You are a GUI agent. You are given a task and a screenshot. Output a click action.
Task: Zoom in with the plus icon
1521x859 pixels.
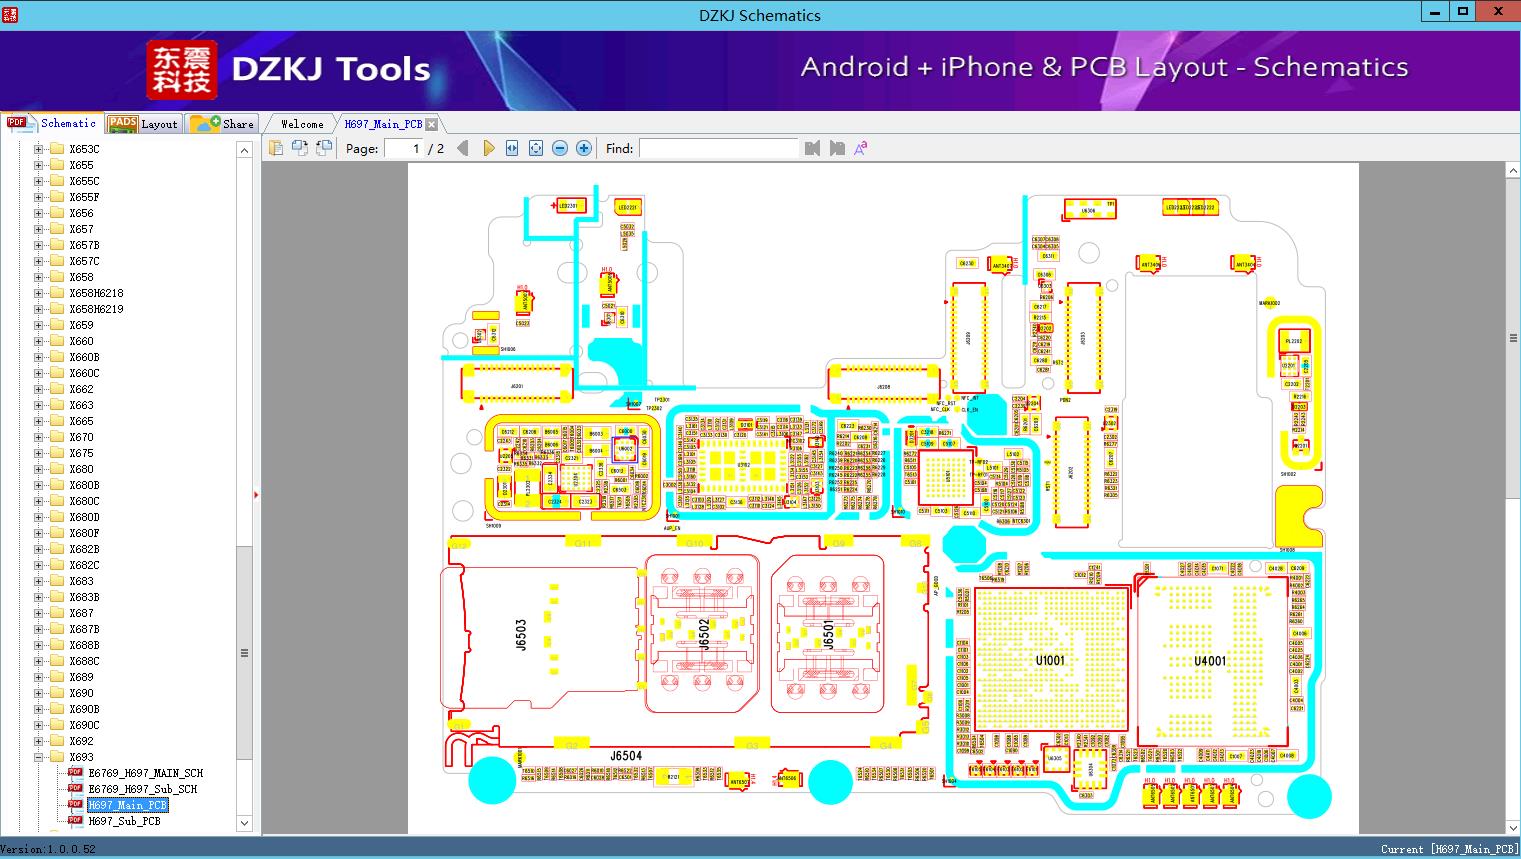[x=584, y=148]
